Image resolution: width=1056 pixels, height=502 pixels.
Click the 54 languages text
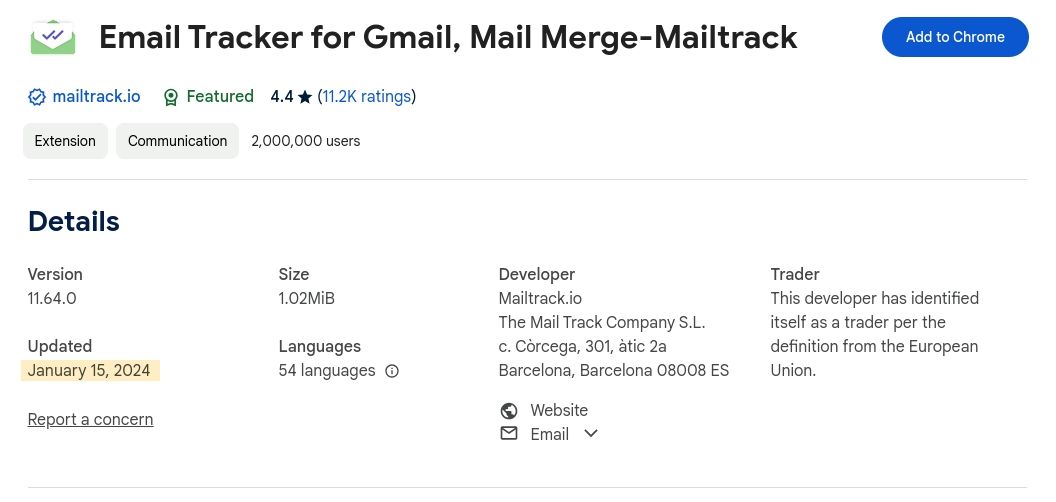coord(327,371)
